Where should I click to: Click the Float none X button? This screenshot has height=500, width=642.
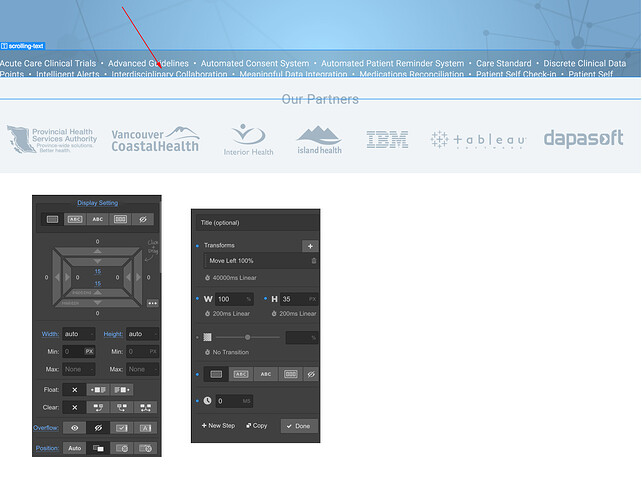[x=75, y=390]
